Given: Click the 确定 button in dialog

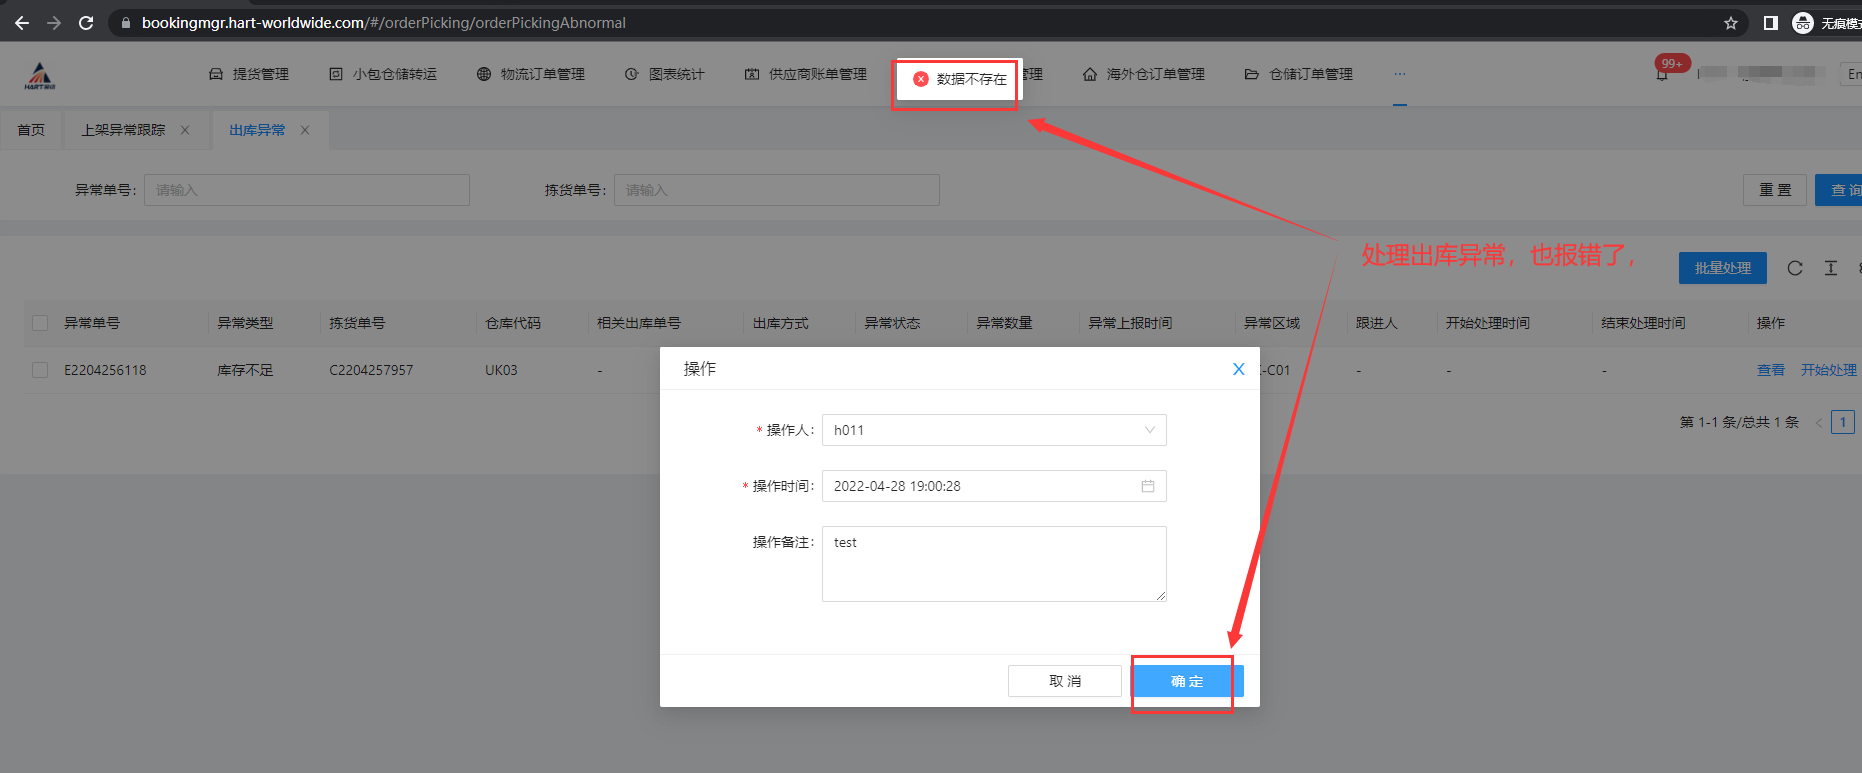Looking at the screenshot, I should click(x=1186, y=681).
